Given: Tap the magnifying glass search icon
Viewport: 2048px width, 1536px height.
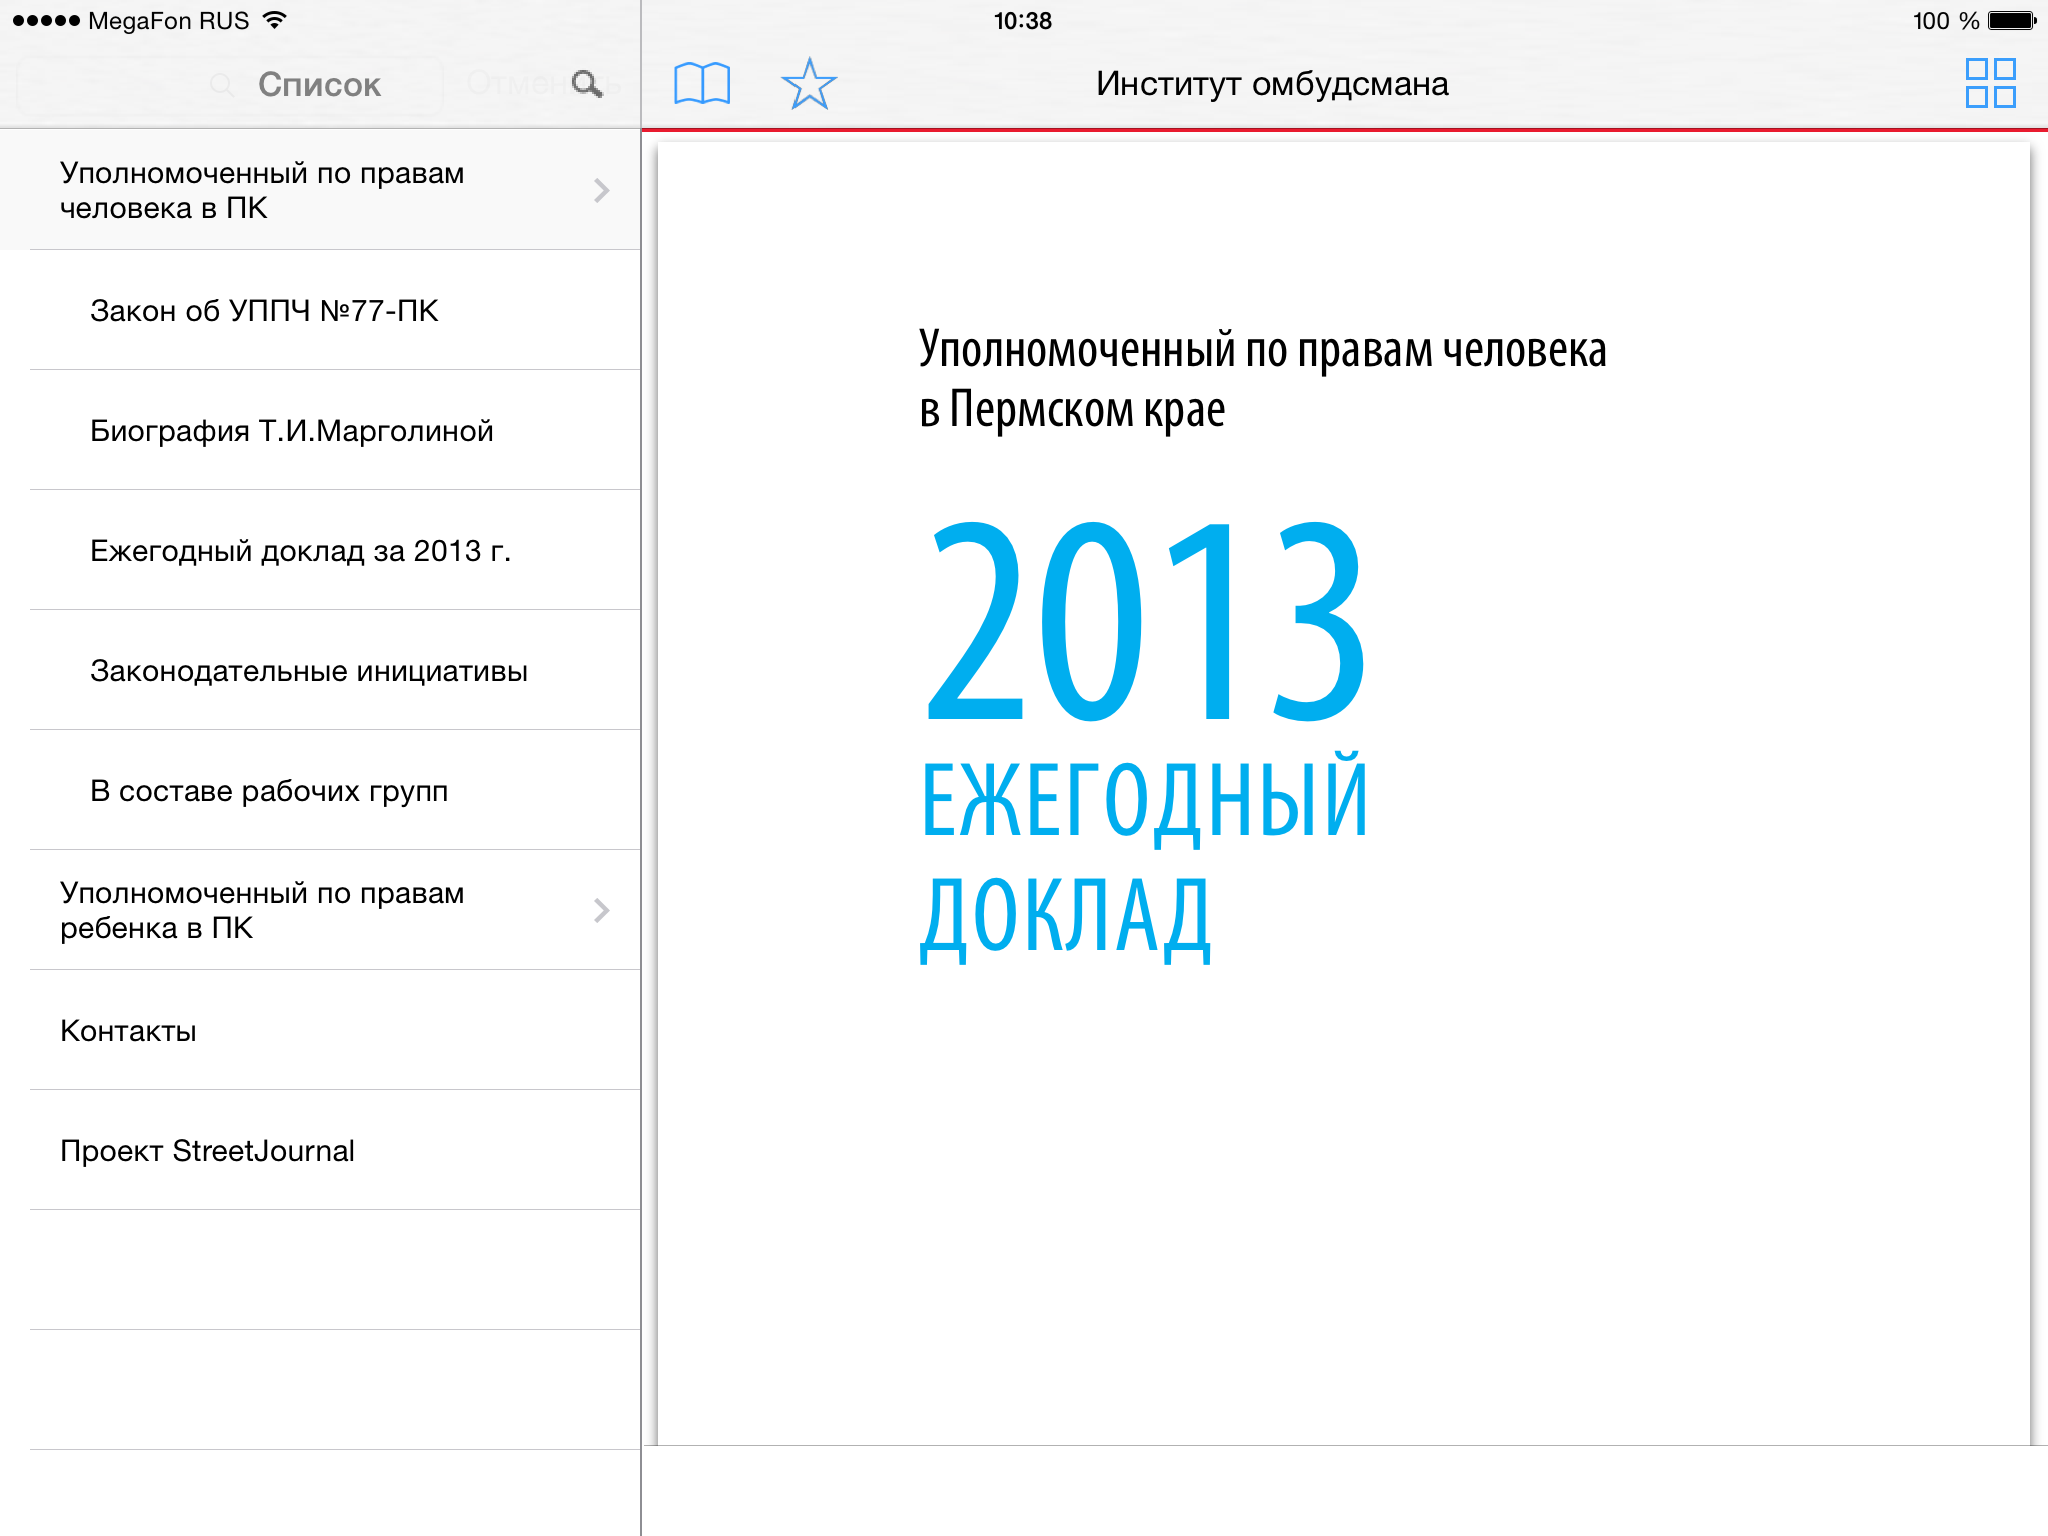Looking at the screenshot, I should coord(587,84).
